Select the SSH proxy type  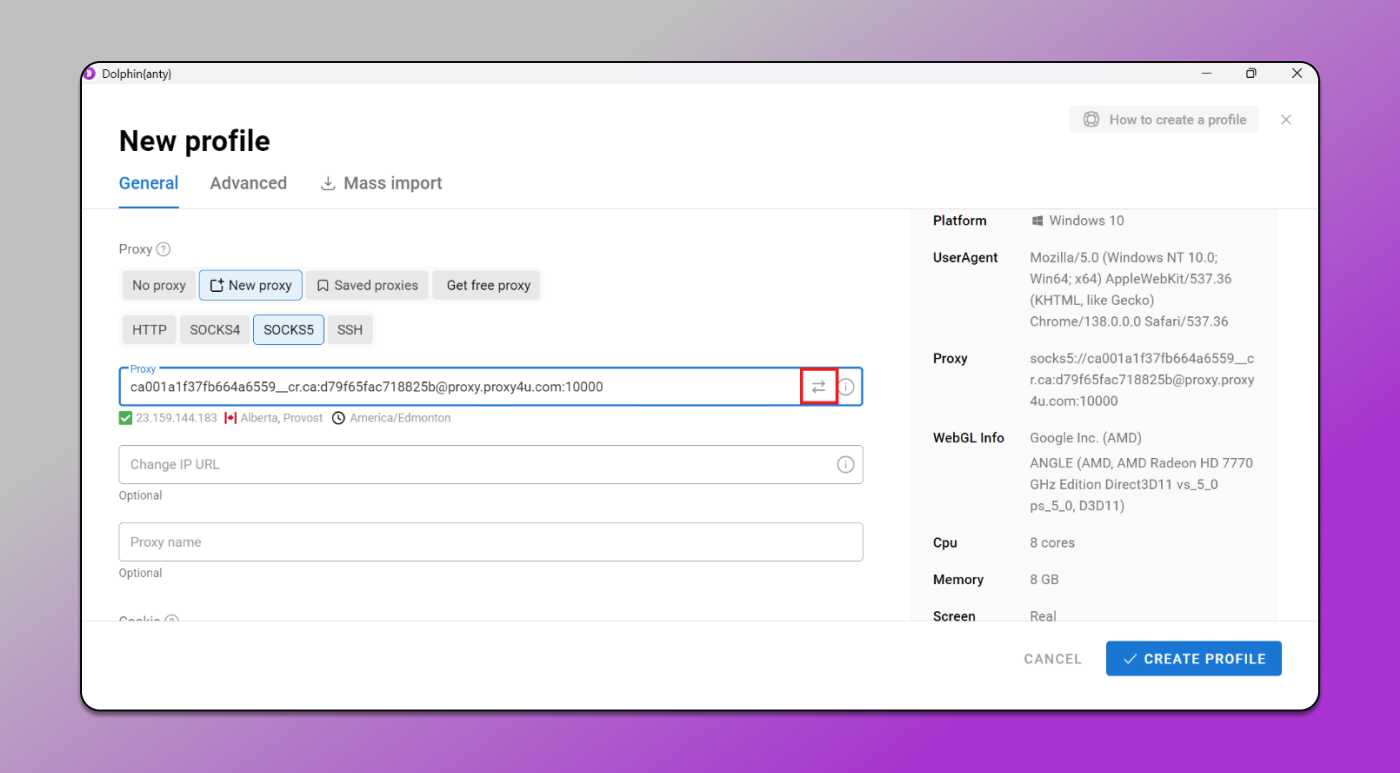coord(350,329)
